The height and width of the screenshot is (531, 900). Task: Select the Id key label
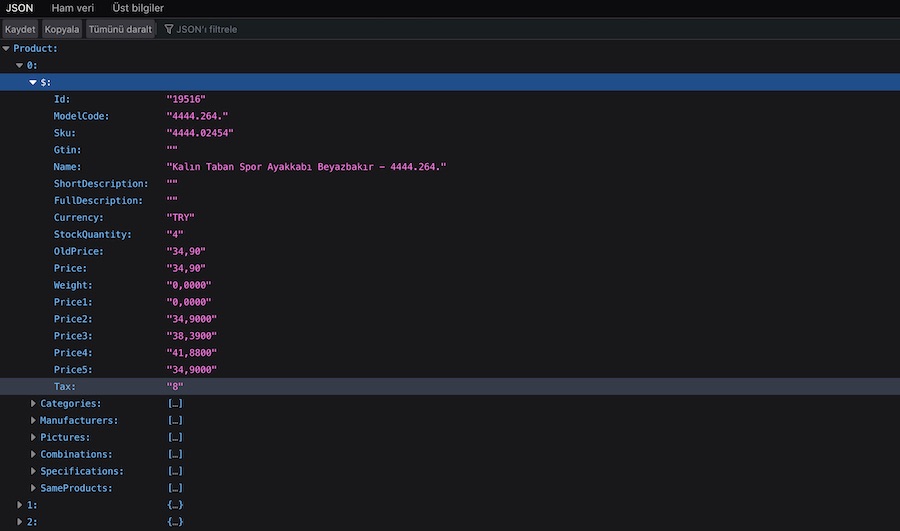pyautogui.click(x=62, y=99)
